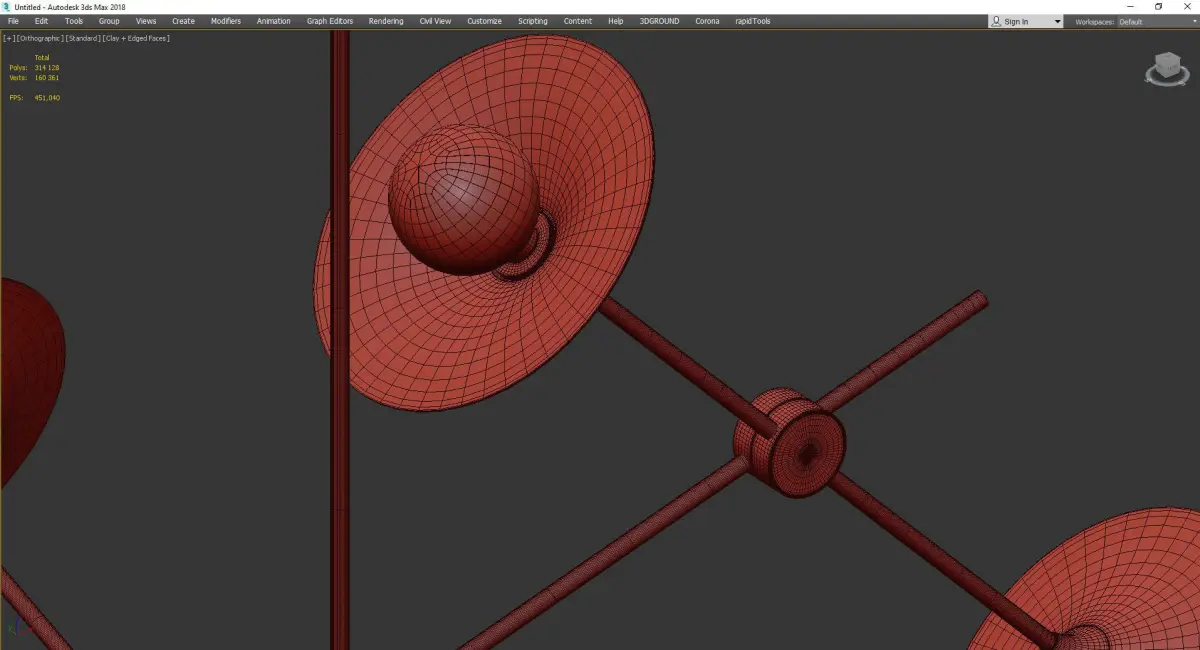This screenshot has height=650, width=1200.
Task: Click the Polys count statistic
Action: [34, 68]
